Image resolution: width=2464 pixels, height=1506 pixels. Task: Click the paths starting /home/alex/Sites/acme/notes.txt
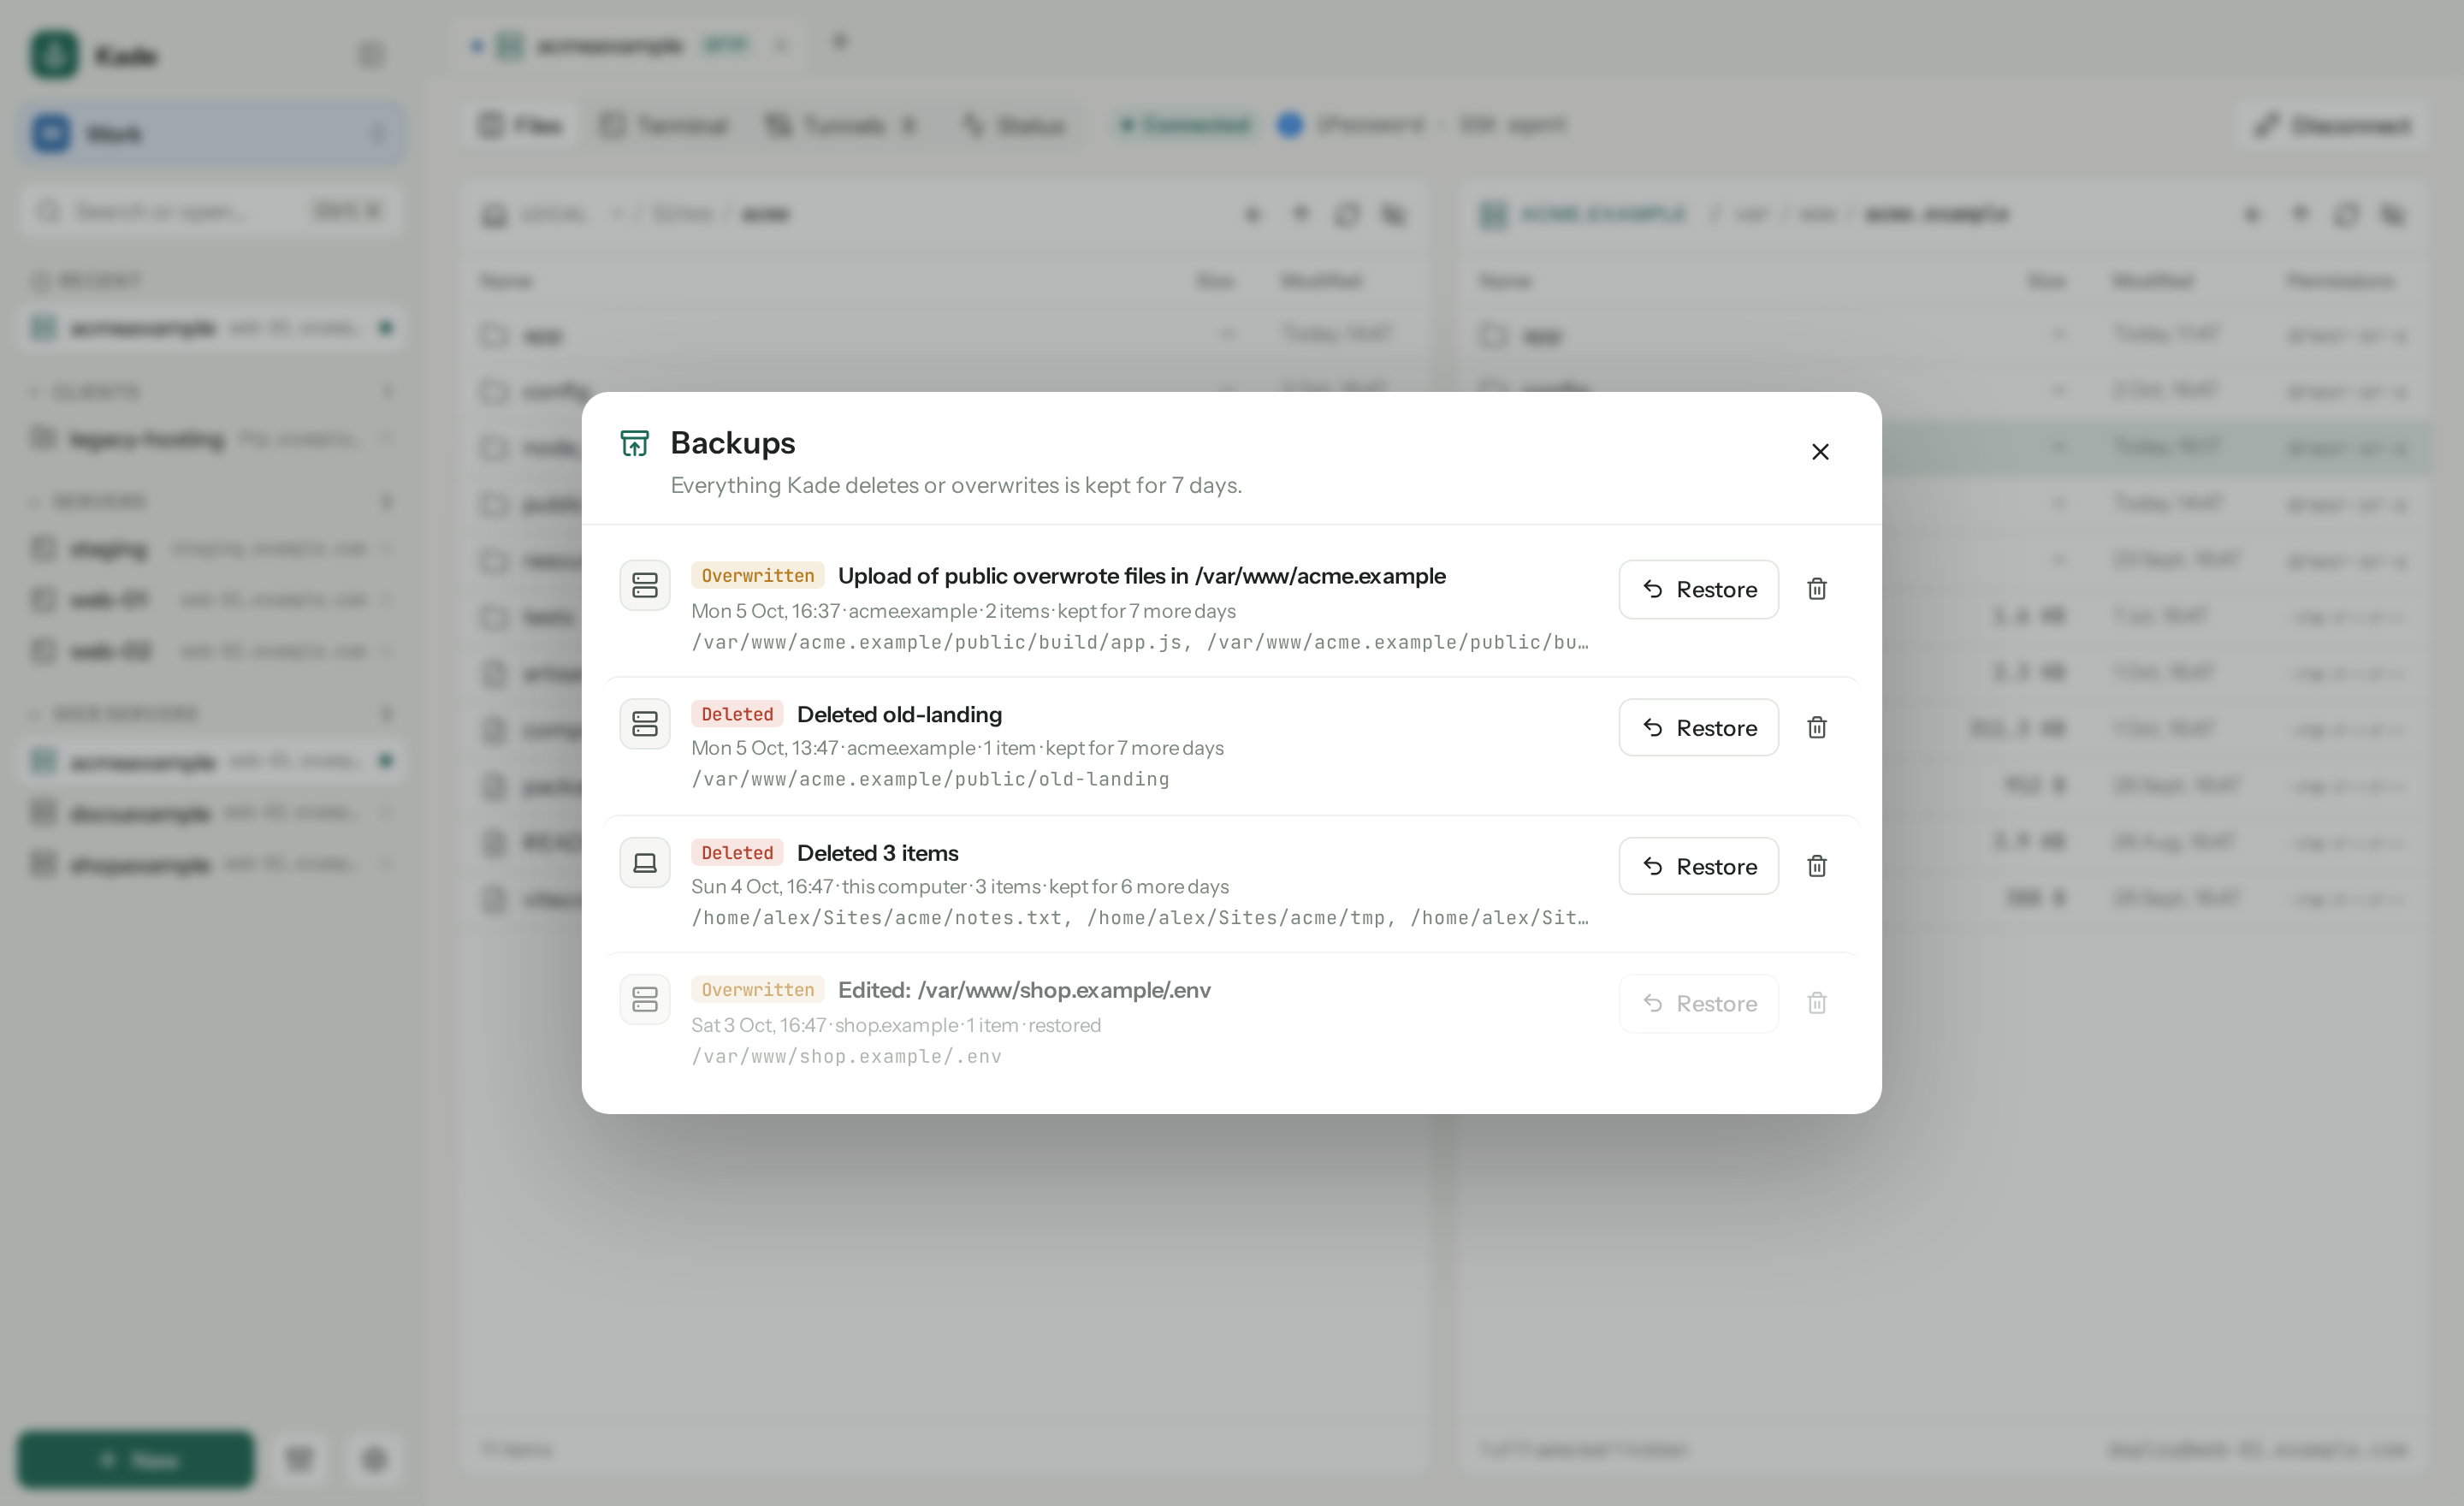tap(1140, 918)
